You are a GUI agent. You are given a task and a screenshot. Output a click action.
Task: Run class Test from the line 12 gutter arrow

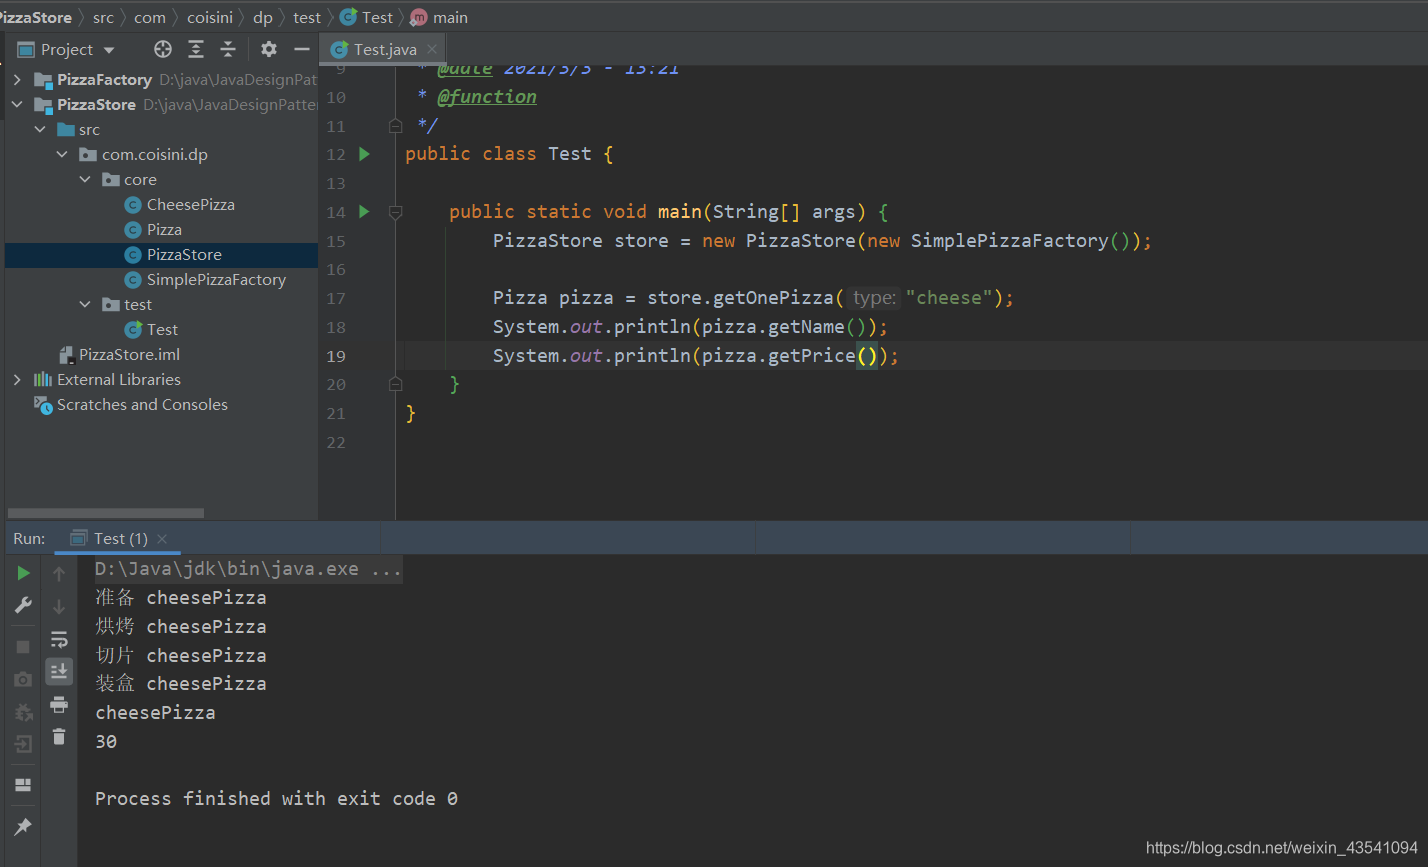tap(364, 154)
